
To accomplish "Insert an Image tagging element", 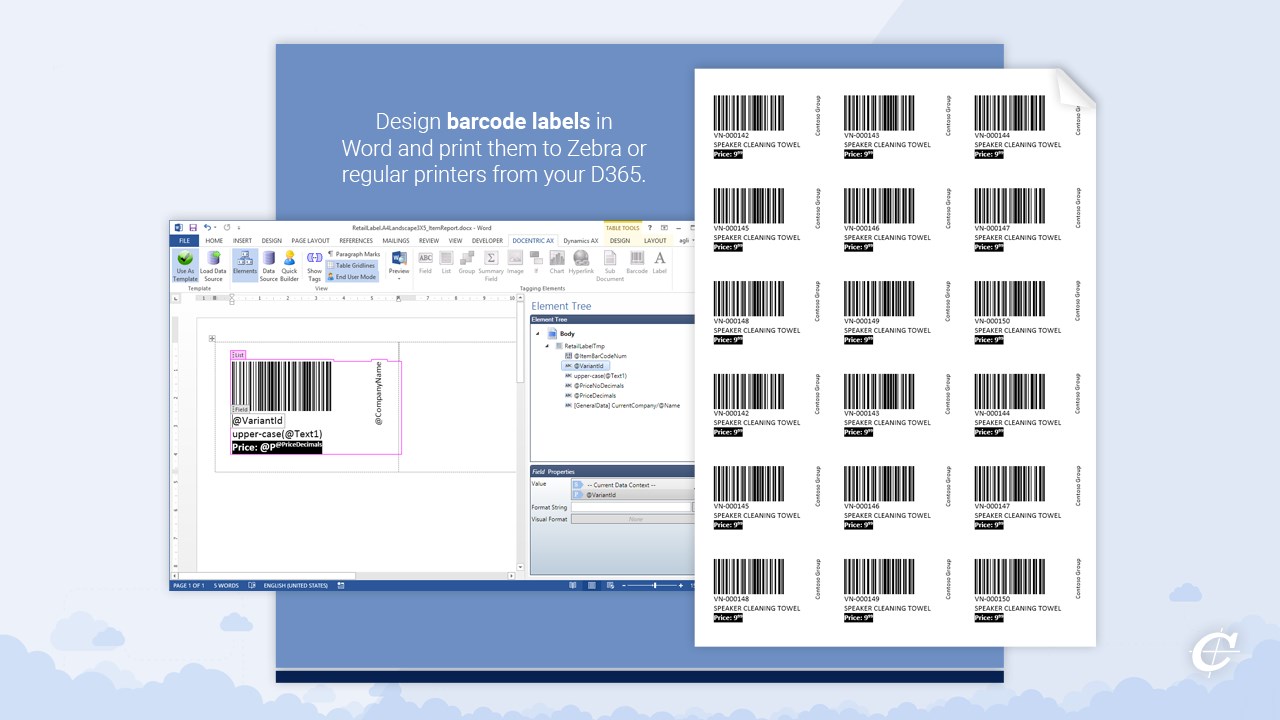I will [516, 262].
